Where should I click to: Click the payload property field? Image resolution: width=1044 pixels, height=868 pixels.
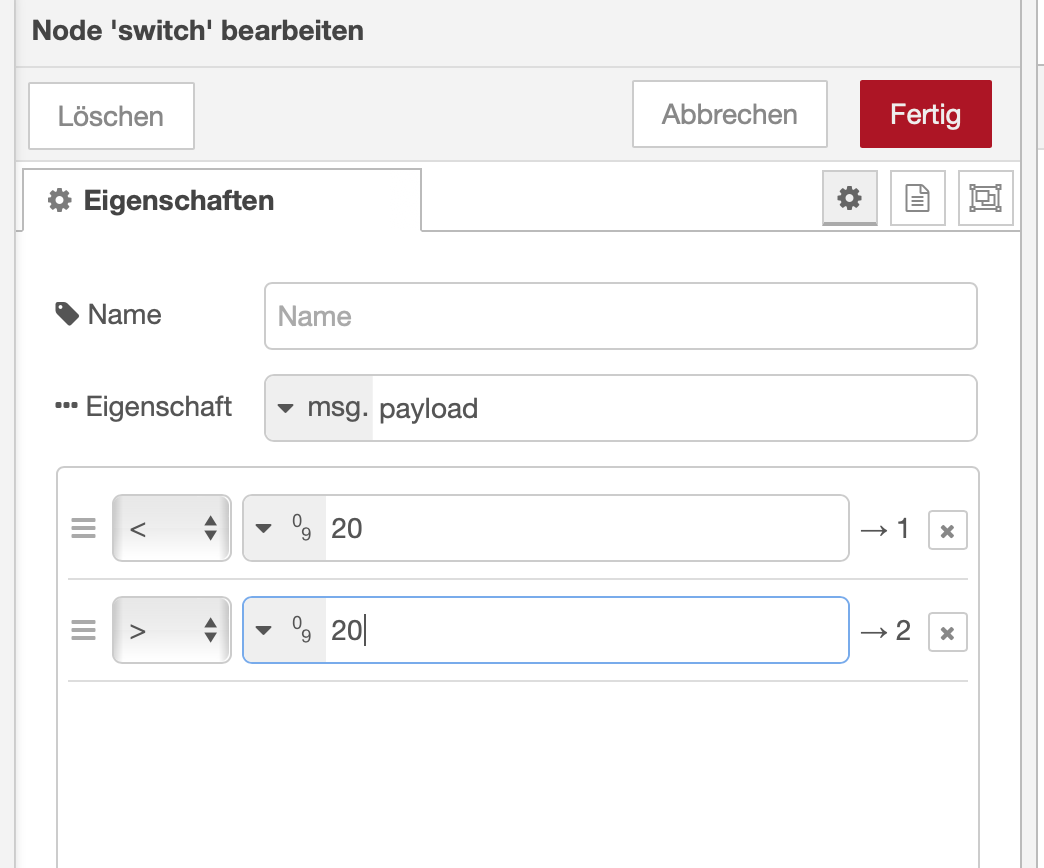[x=670, y=408]
